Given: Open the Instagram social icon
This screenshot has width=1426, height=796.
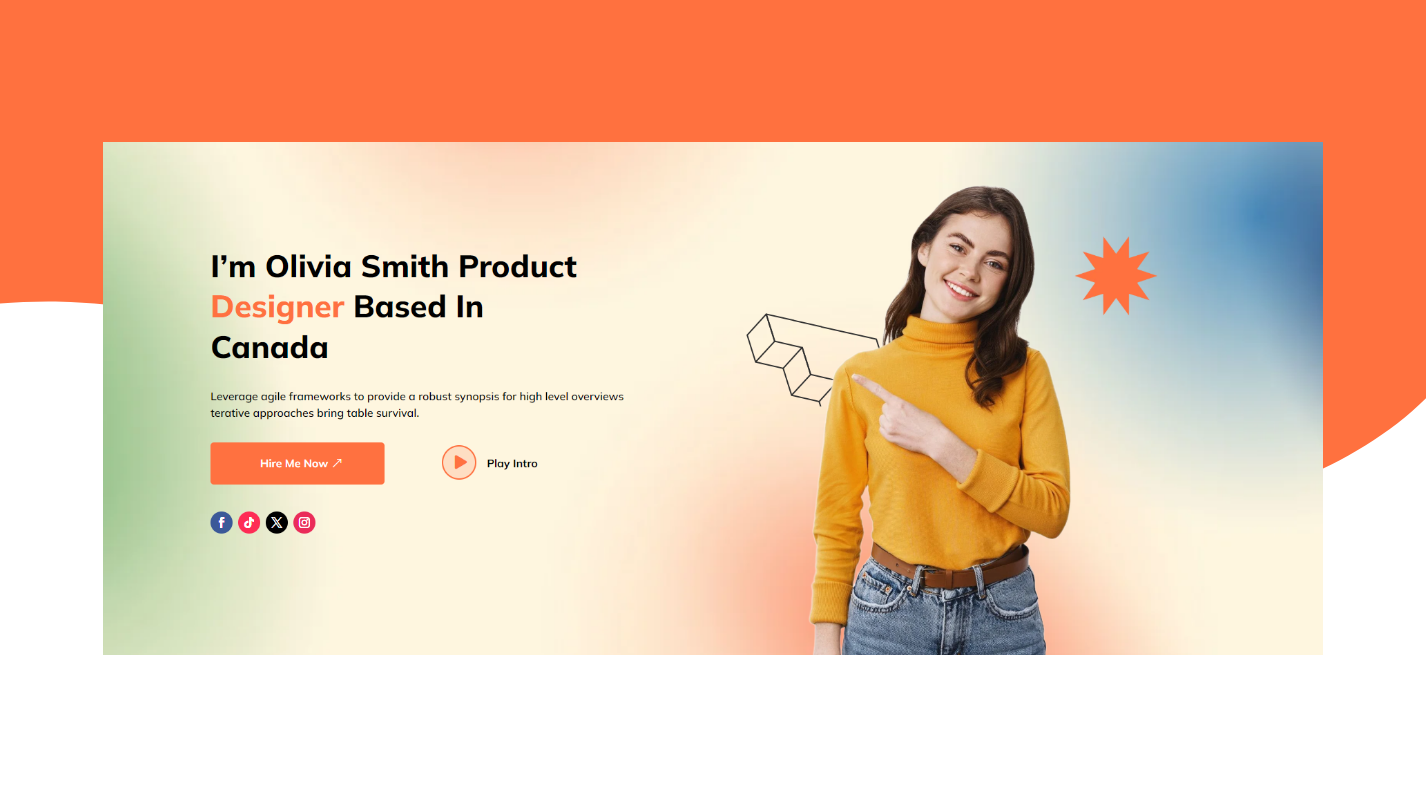Looking at the screenshot, I should click(305, 522).
